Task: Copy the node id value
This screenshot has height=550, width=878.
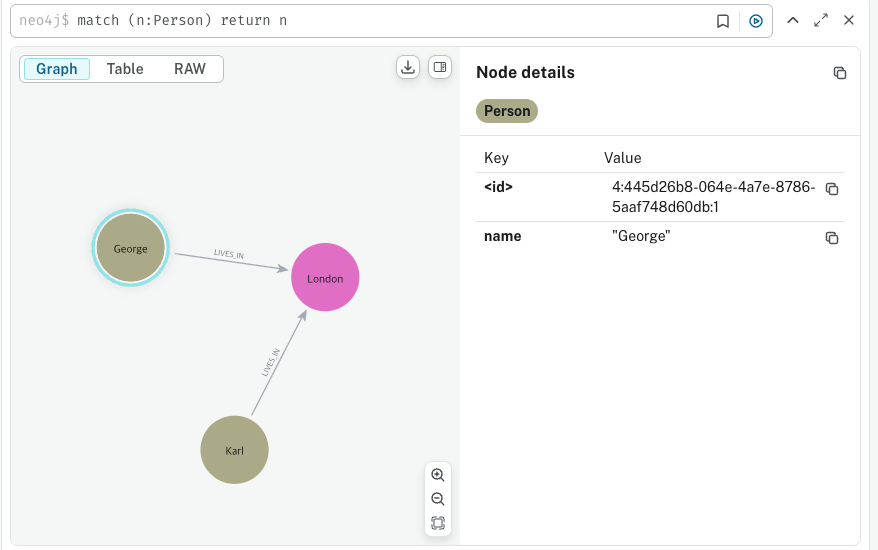Action: (831, 189)
